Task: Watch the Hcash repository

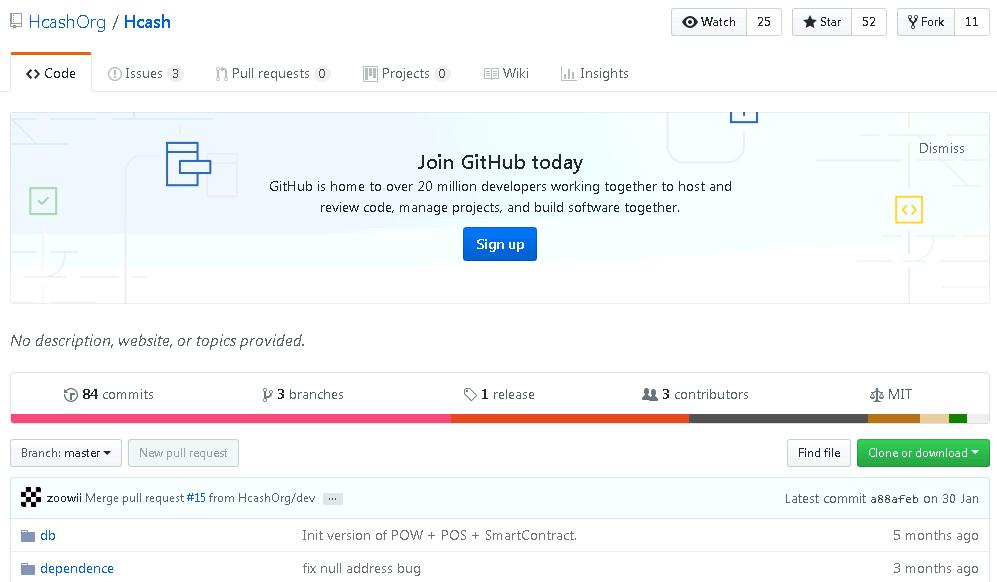Action: point(709,22)
